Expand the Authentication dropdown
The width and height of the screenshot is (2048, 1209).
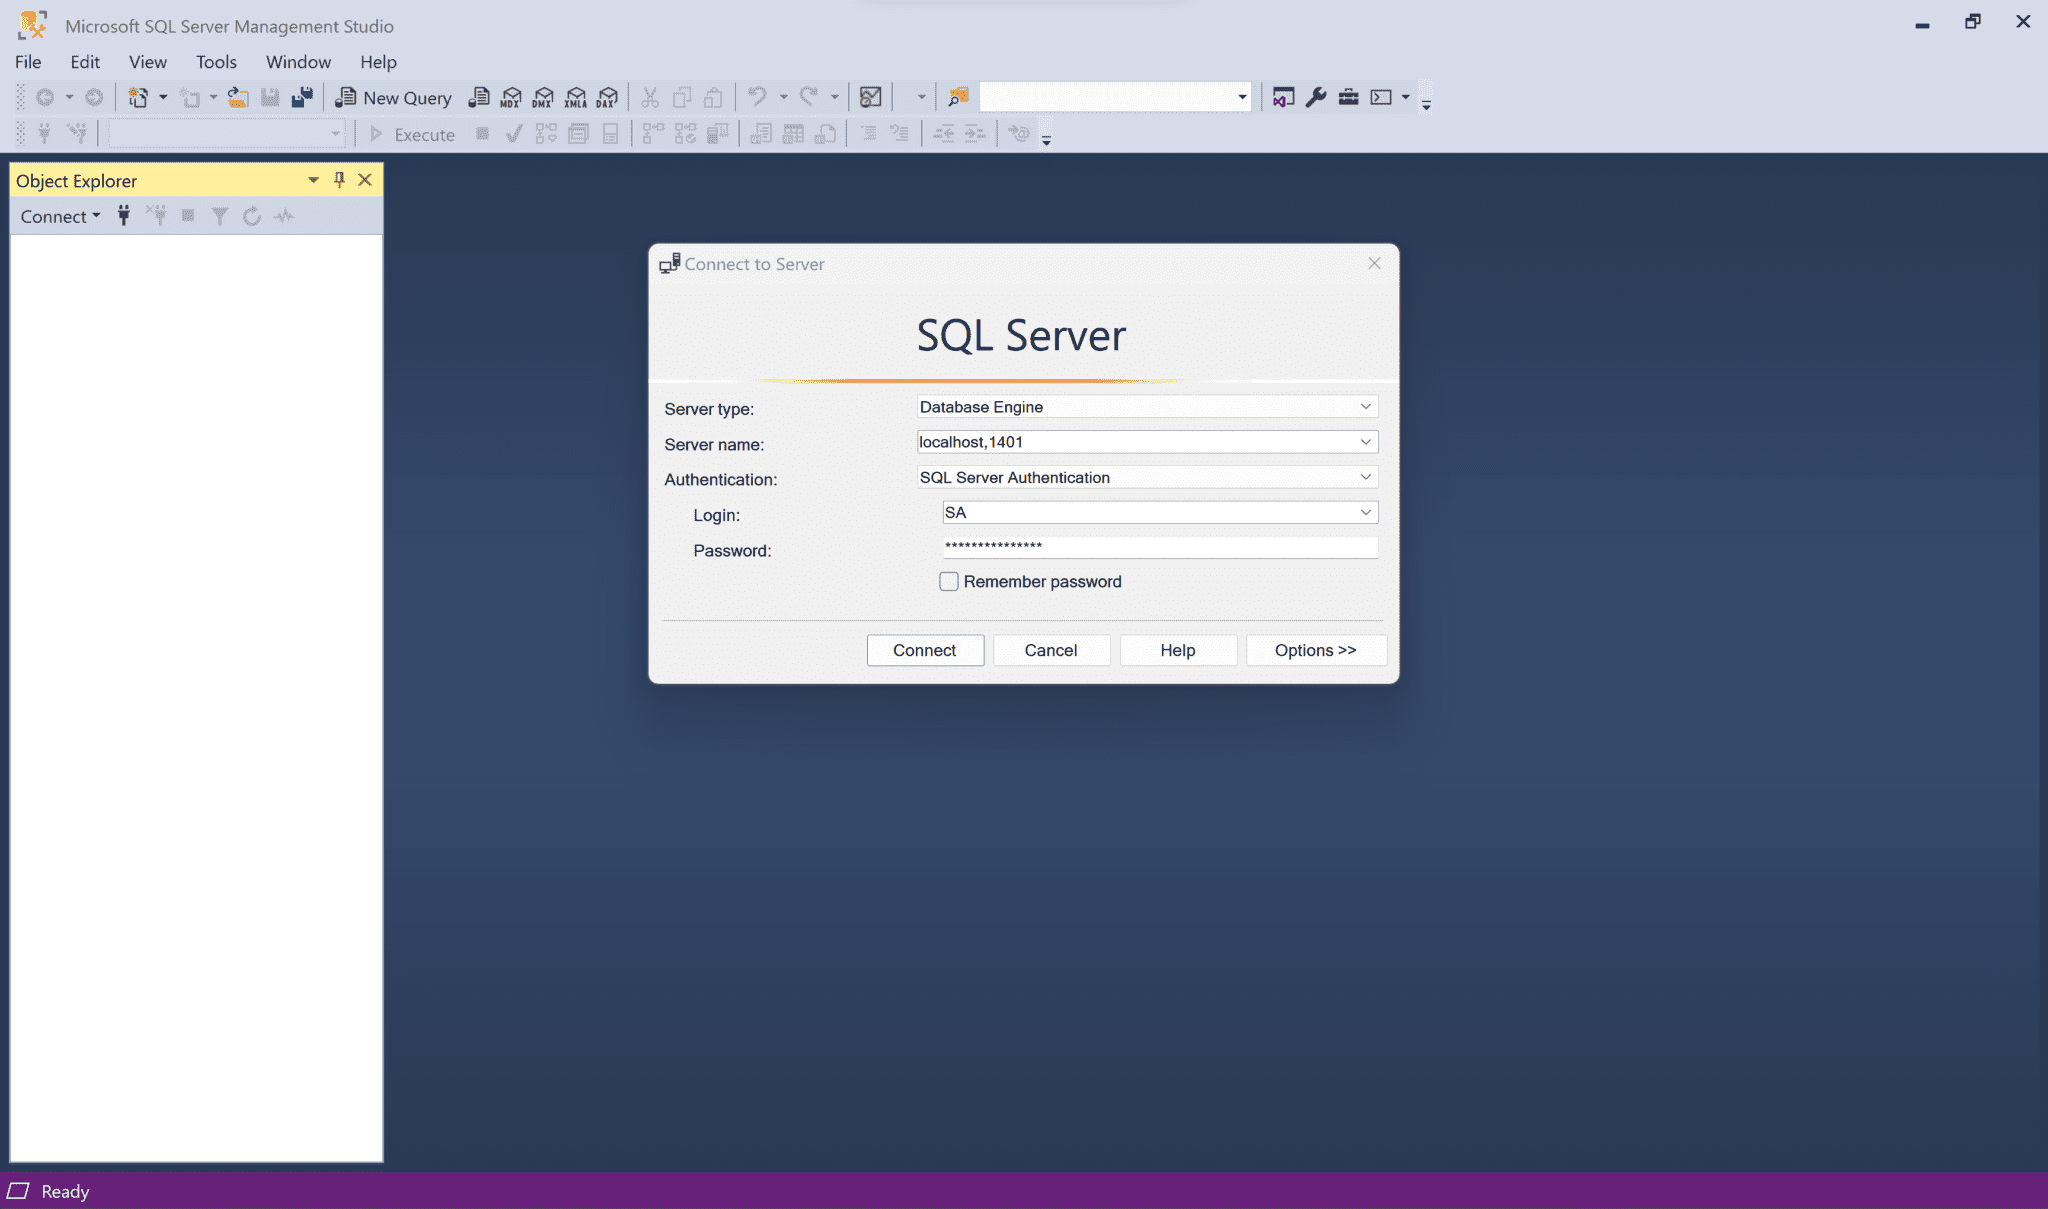click(x=1364, y=477)
